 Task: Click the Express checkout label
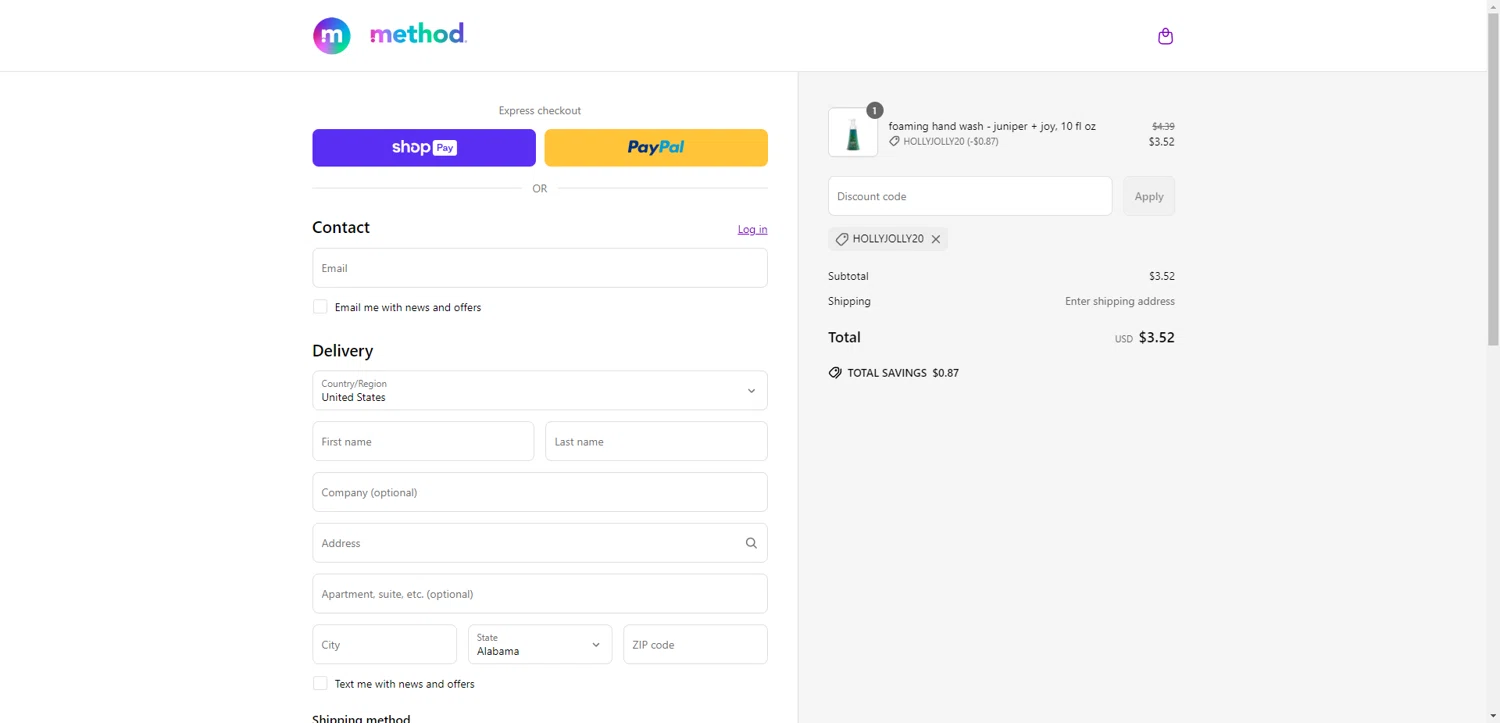[540, 111]
